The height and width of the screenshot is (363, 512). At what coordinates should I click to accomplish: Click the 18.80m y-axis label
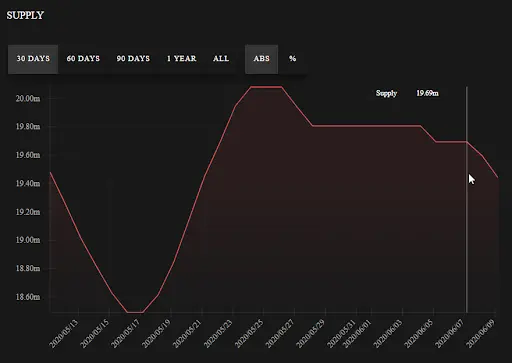click(28, 268)
